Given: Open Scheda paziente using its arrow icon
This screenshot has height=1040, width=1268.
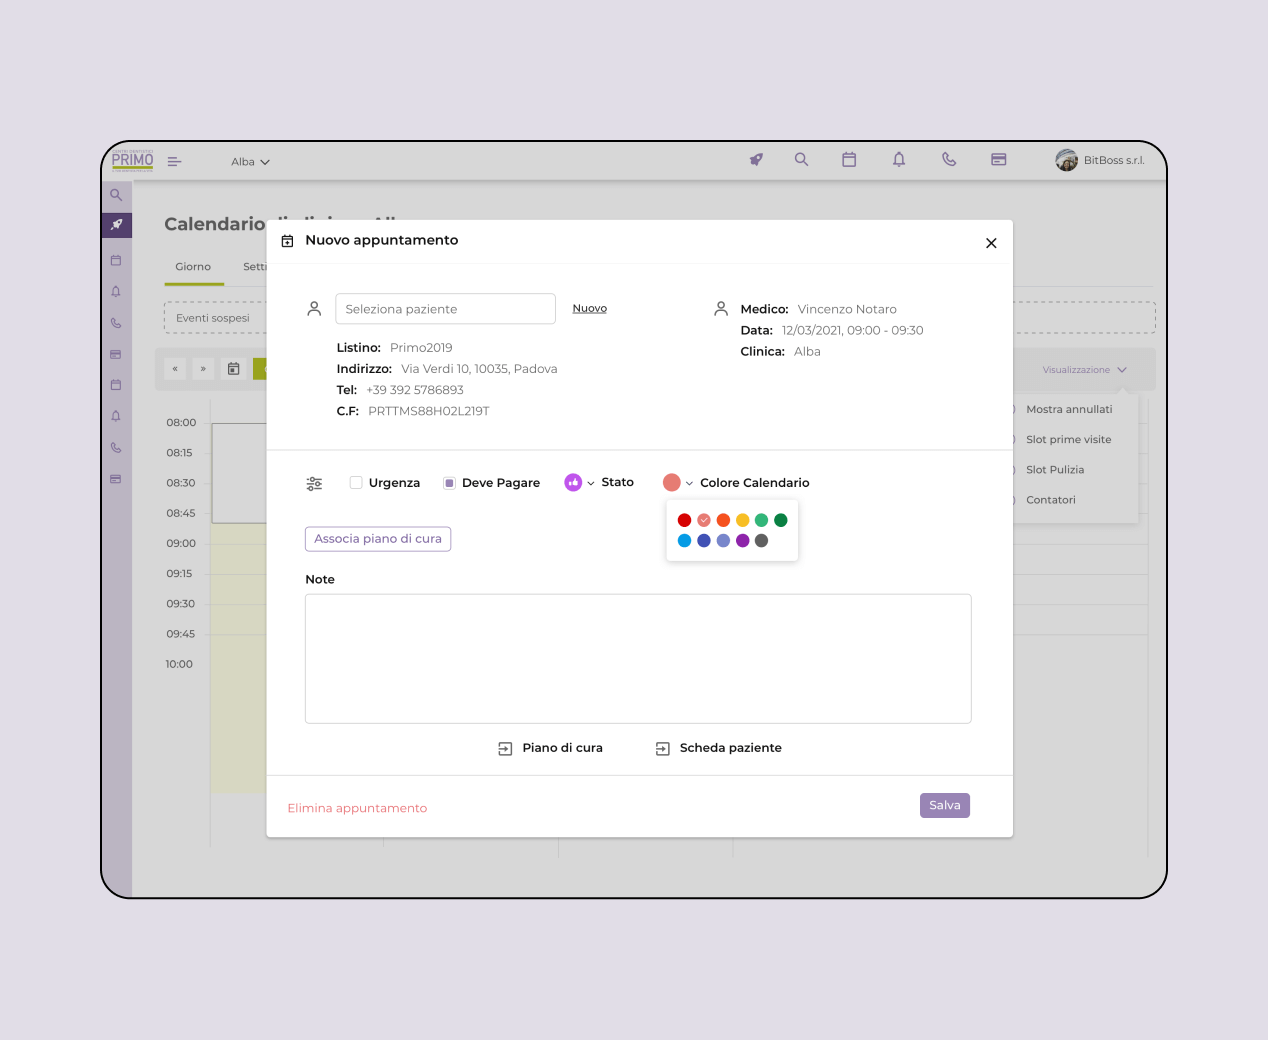Looking at the screenshot, I should tap(661, 747).
